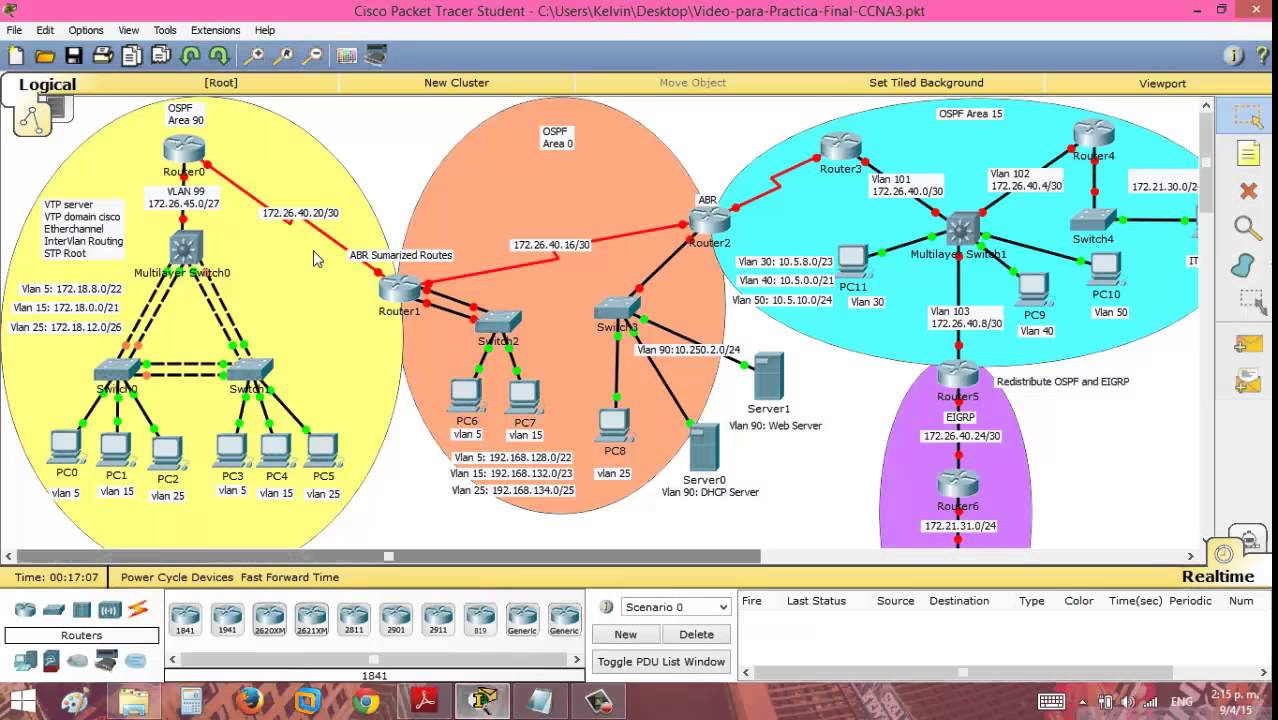Click the Delete scenario button

696,634
